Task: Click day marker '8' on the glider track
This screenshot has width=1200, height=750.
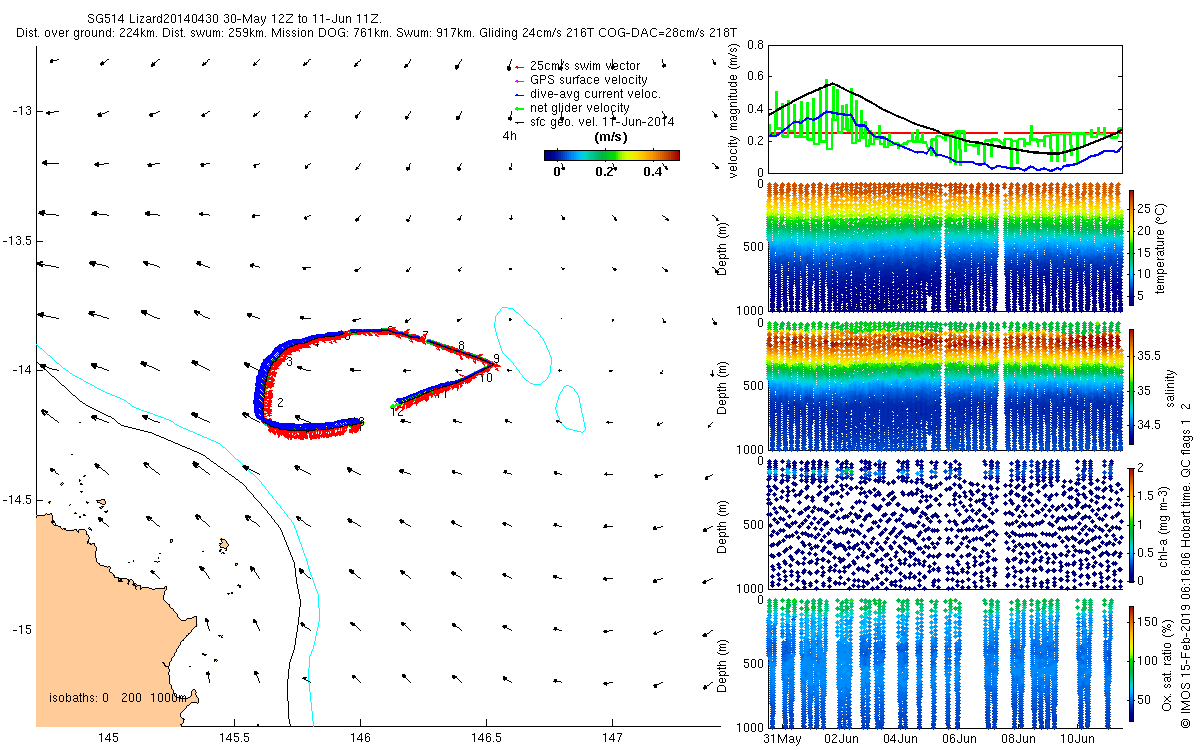Action: click(461, 346)
